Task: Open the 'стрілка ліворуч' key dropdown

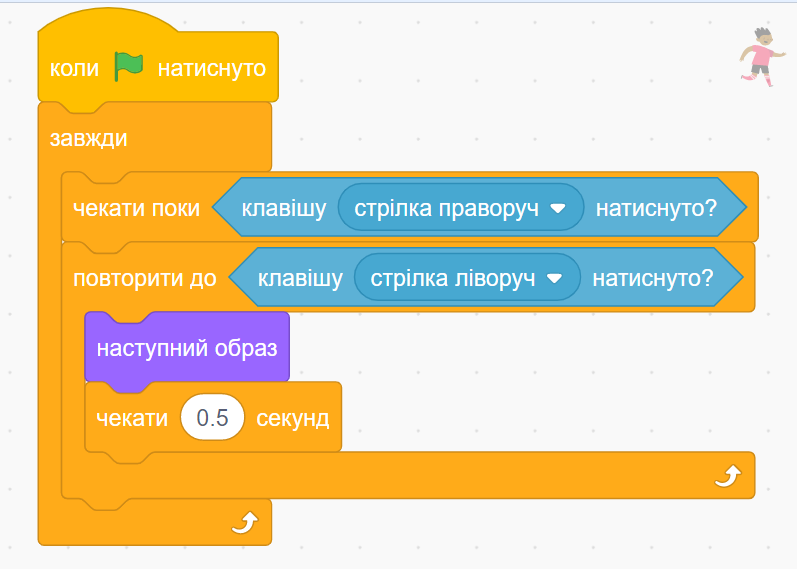Action: click(x=467, y=278)
